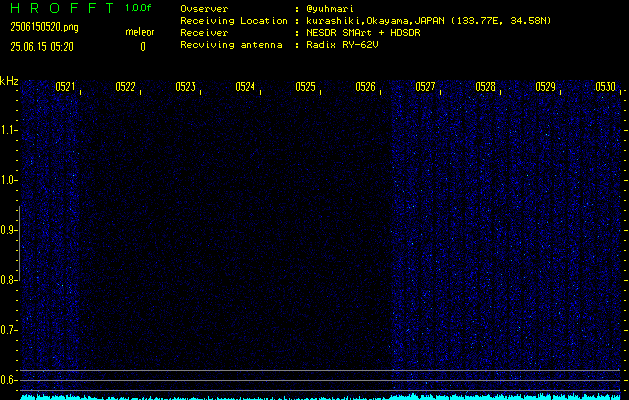Click the Radix RY-62V antenna text
The width and height of the screenshot is (629, 400).
[x=342, y=45]
